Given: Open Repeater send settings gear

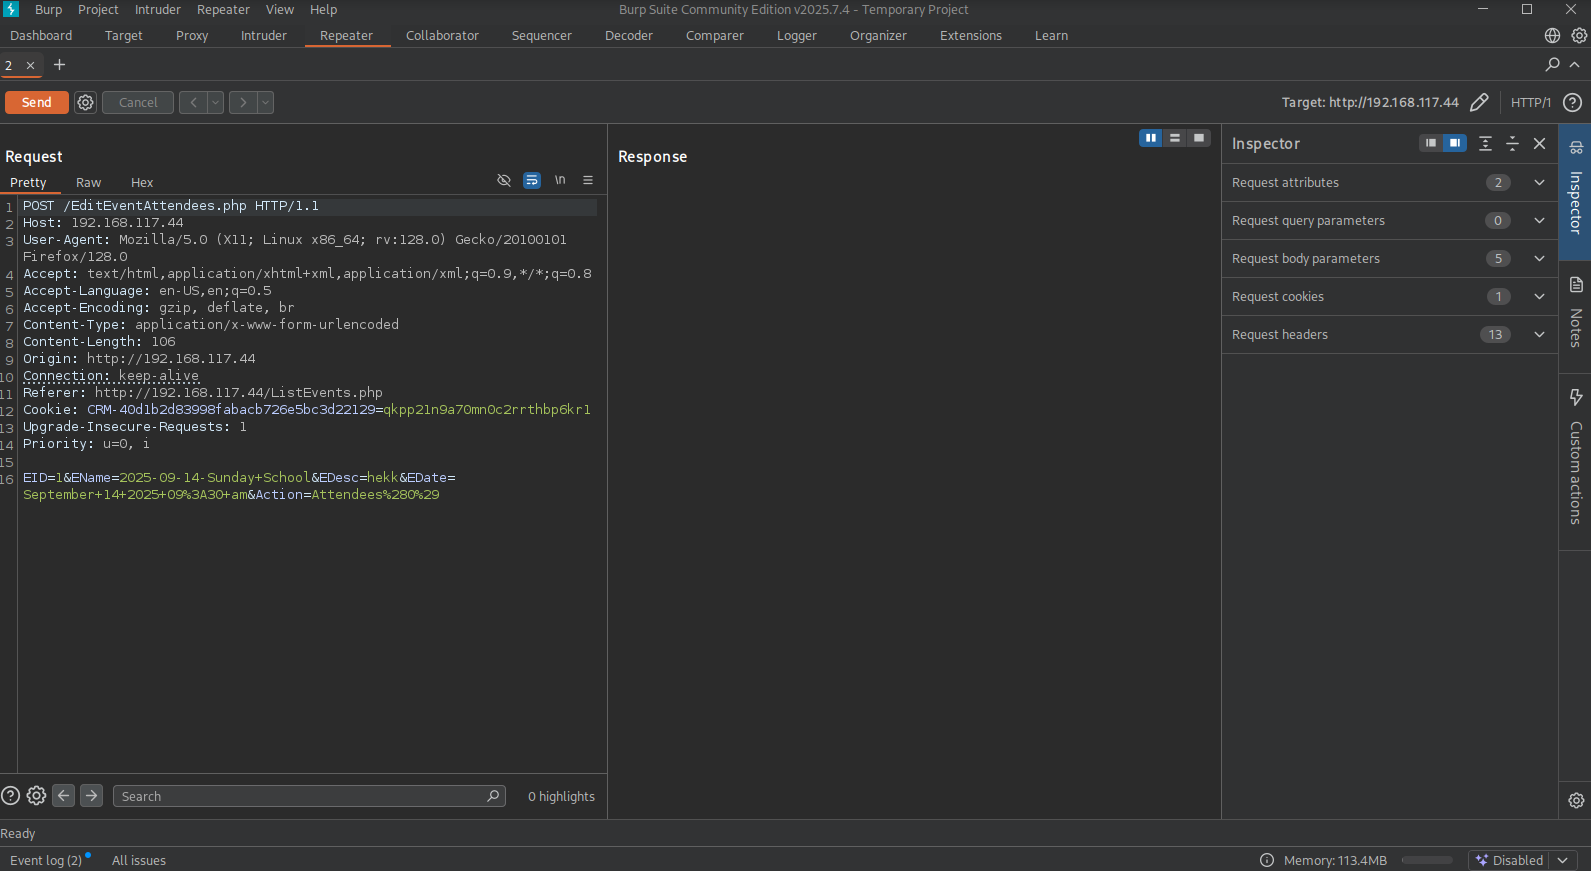Looking at the screenshot, I should (x=86, y=102).
